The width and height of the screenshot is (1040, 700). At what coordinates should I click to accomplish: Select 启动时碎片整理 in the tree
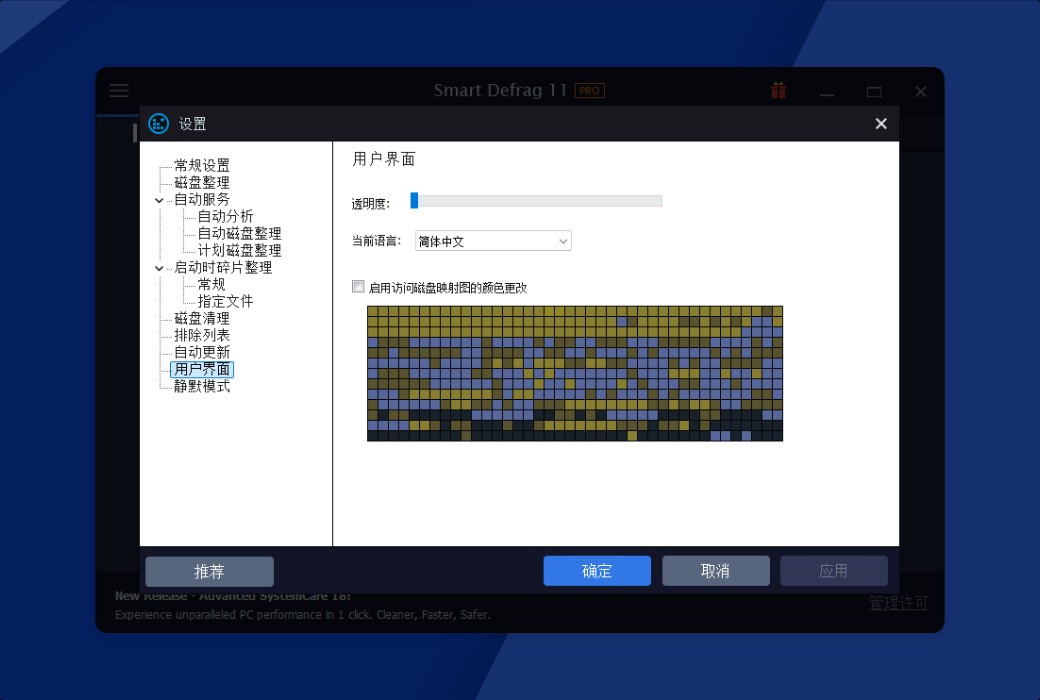(x=223, y=267)
